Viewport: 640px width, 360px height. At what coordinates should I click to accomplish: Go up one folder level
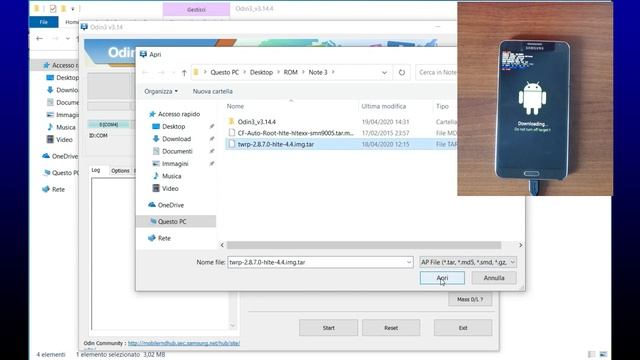[184, 73]
